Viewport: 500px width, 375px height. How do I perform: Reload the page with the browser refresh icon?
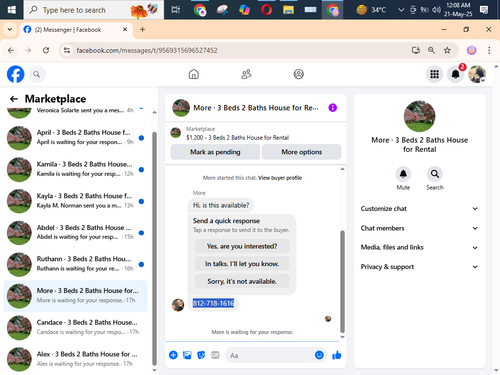click(x=46, y=50)
